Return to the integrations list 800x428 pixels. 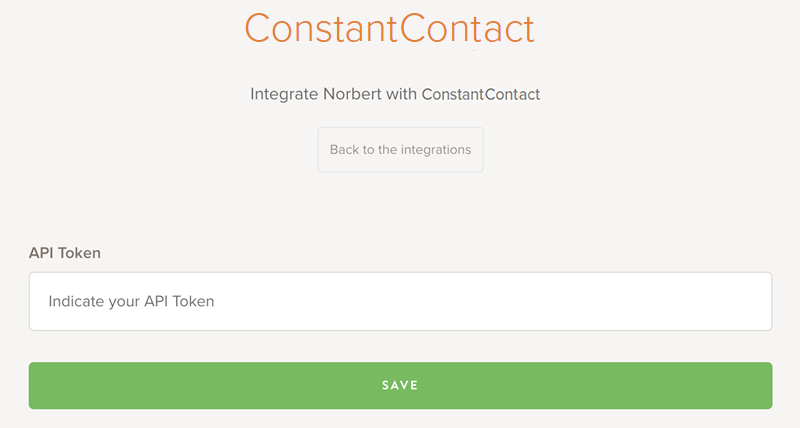400,150
